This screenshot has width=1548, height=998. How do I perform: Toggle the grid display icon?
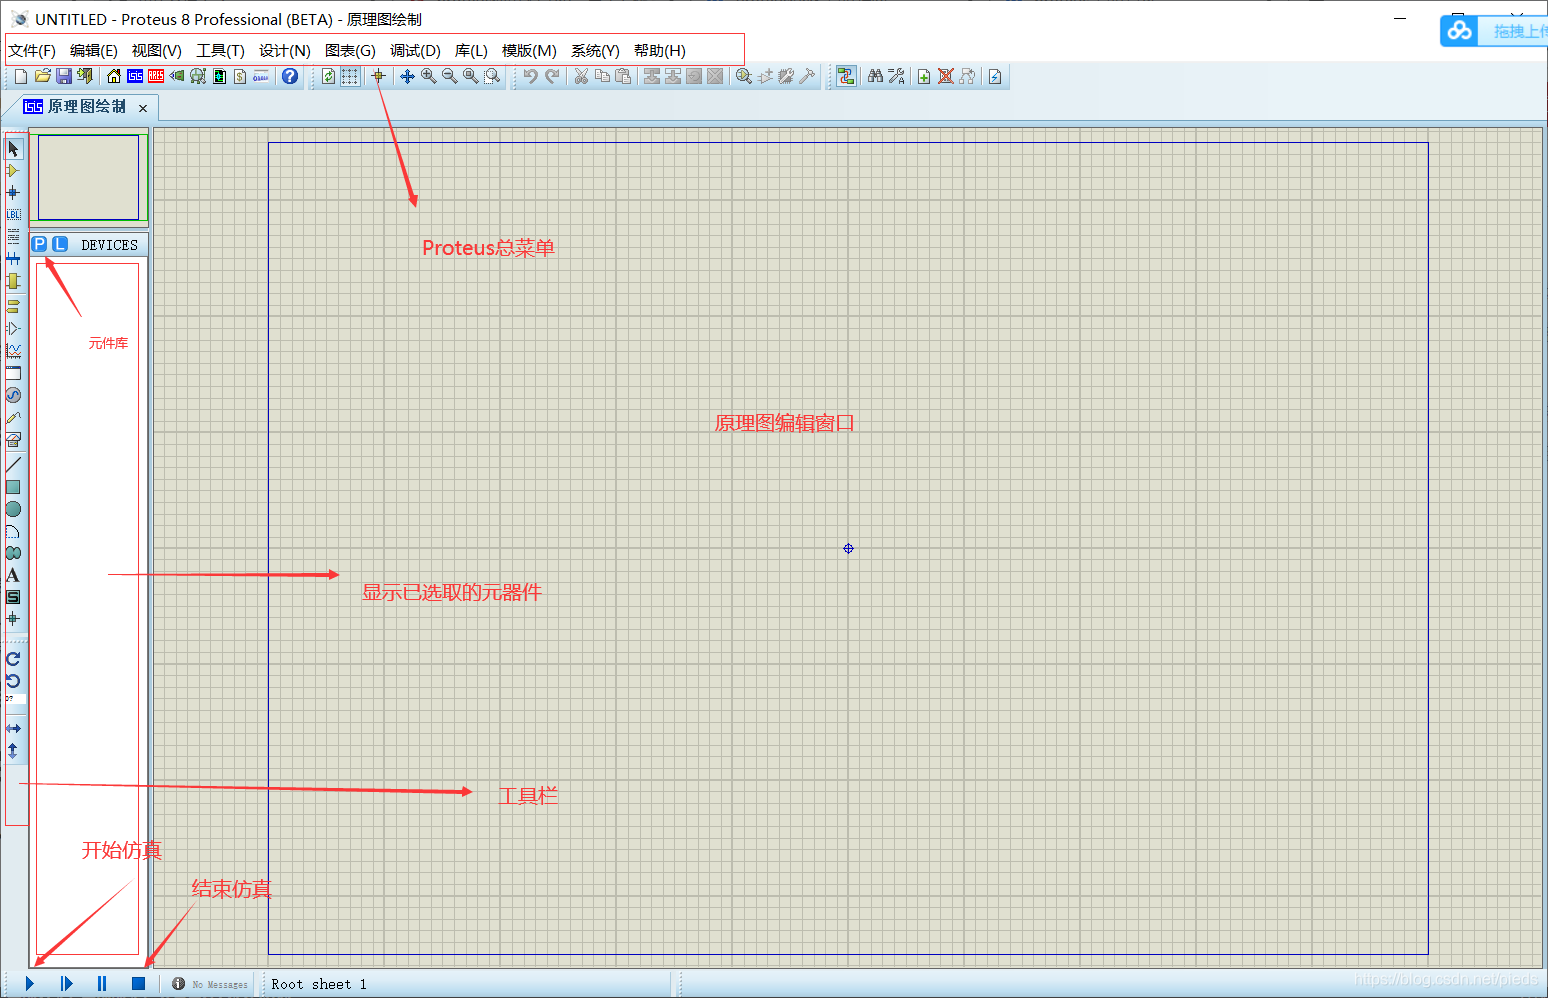coord(350,76)
